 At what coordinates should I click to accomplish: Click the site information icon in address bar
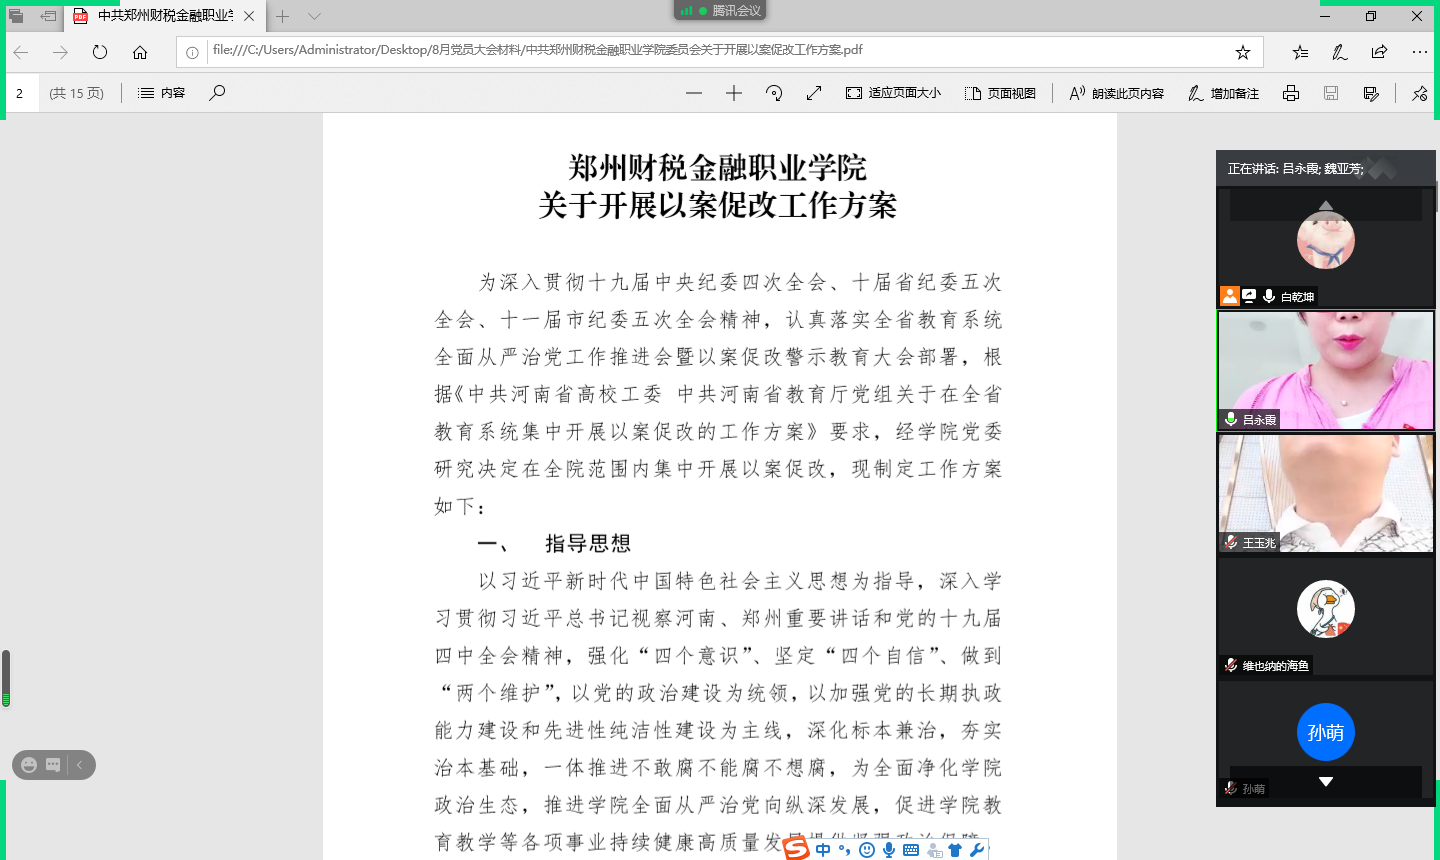click(x=192, y=52)
